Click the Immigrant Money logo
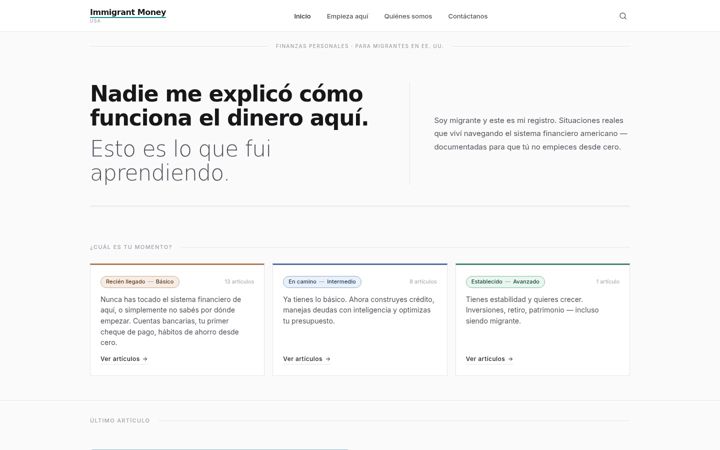This screenshot has height=450, width=720. pyautogui.click(x=128, y=12)
